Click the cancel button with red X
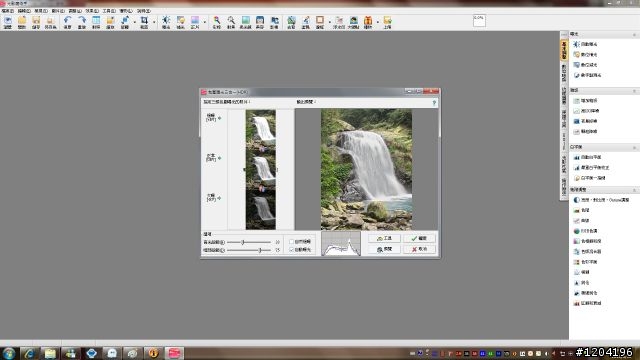The width and height of the screenshot is (640, 360). [x=419, y=249]
